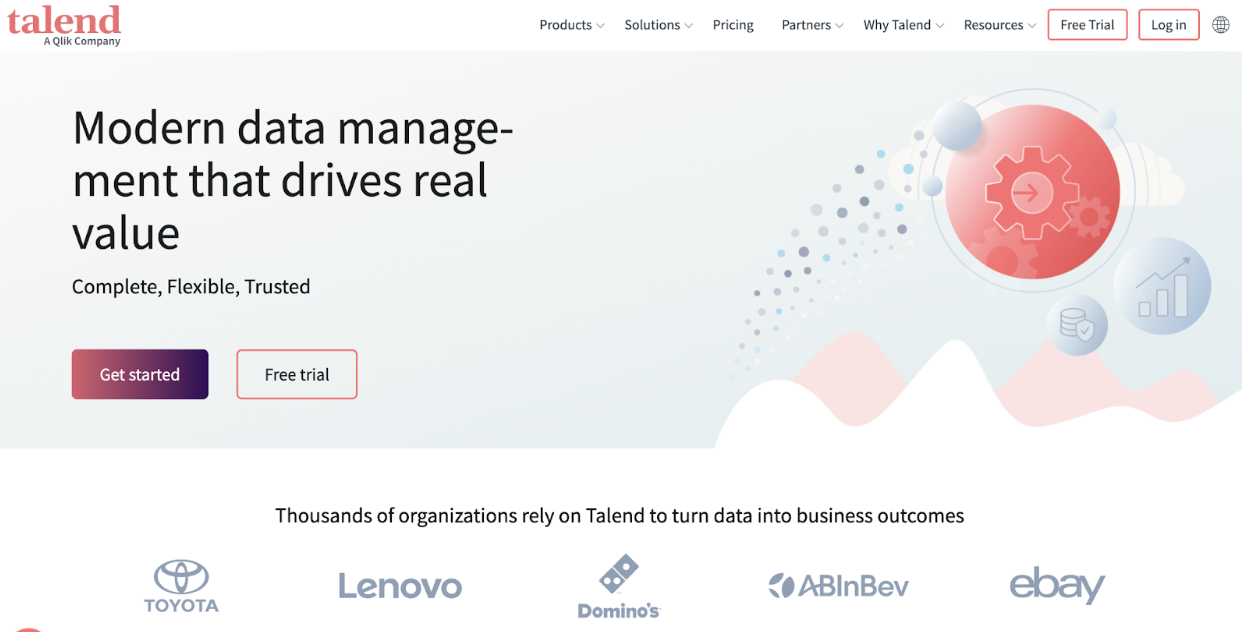Click the Talend logo in header
The width and height of the screenshot is (1242, 632).
64,24
